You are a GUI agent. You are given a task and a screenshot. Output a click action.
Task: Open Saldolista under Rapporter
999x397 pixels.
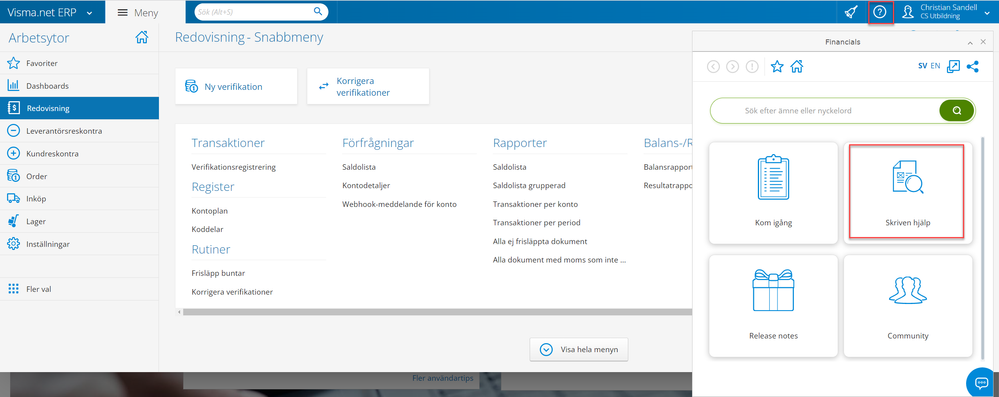pyautogui.click(x=510, y=167)
